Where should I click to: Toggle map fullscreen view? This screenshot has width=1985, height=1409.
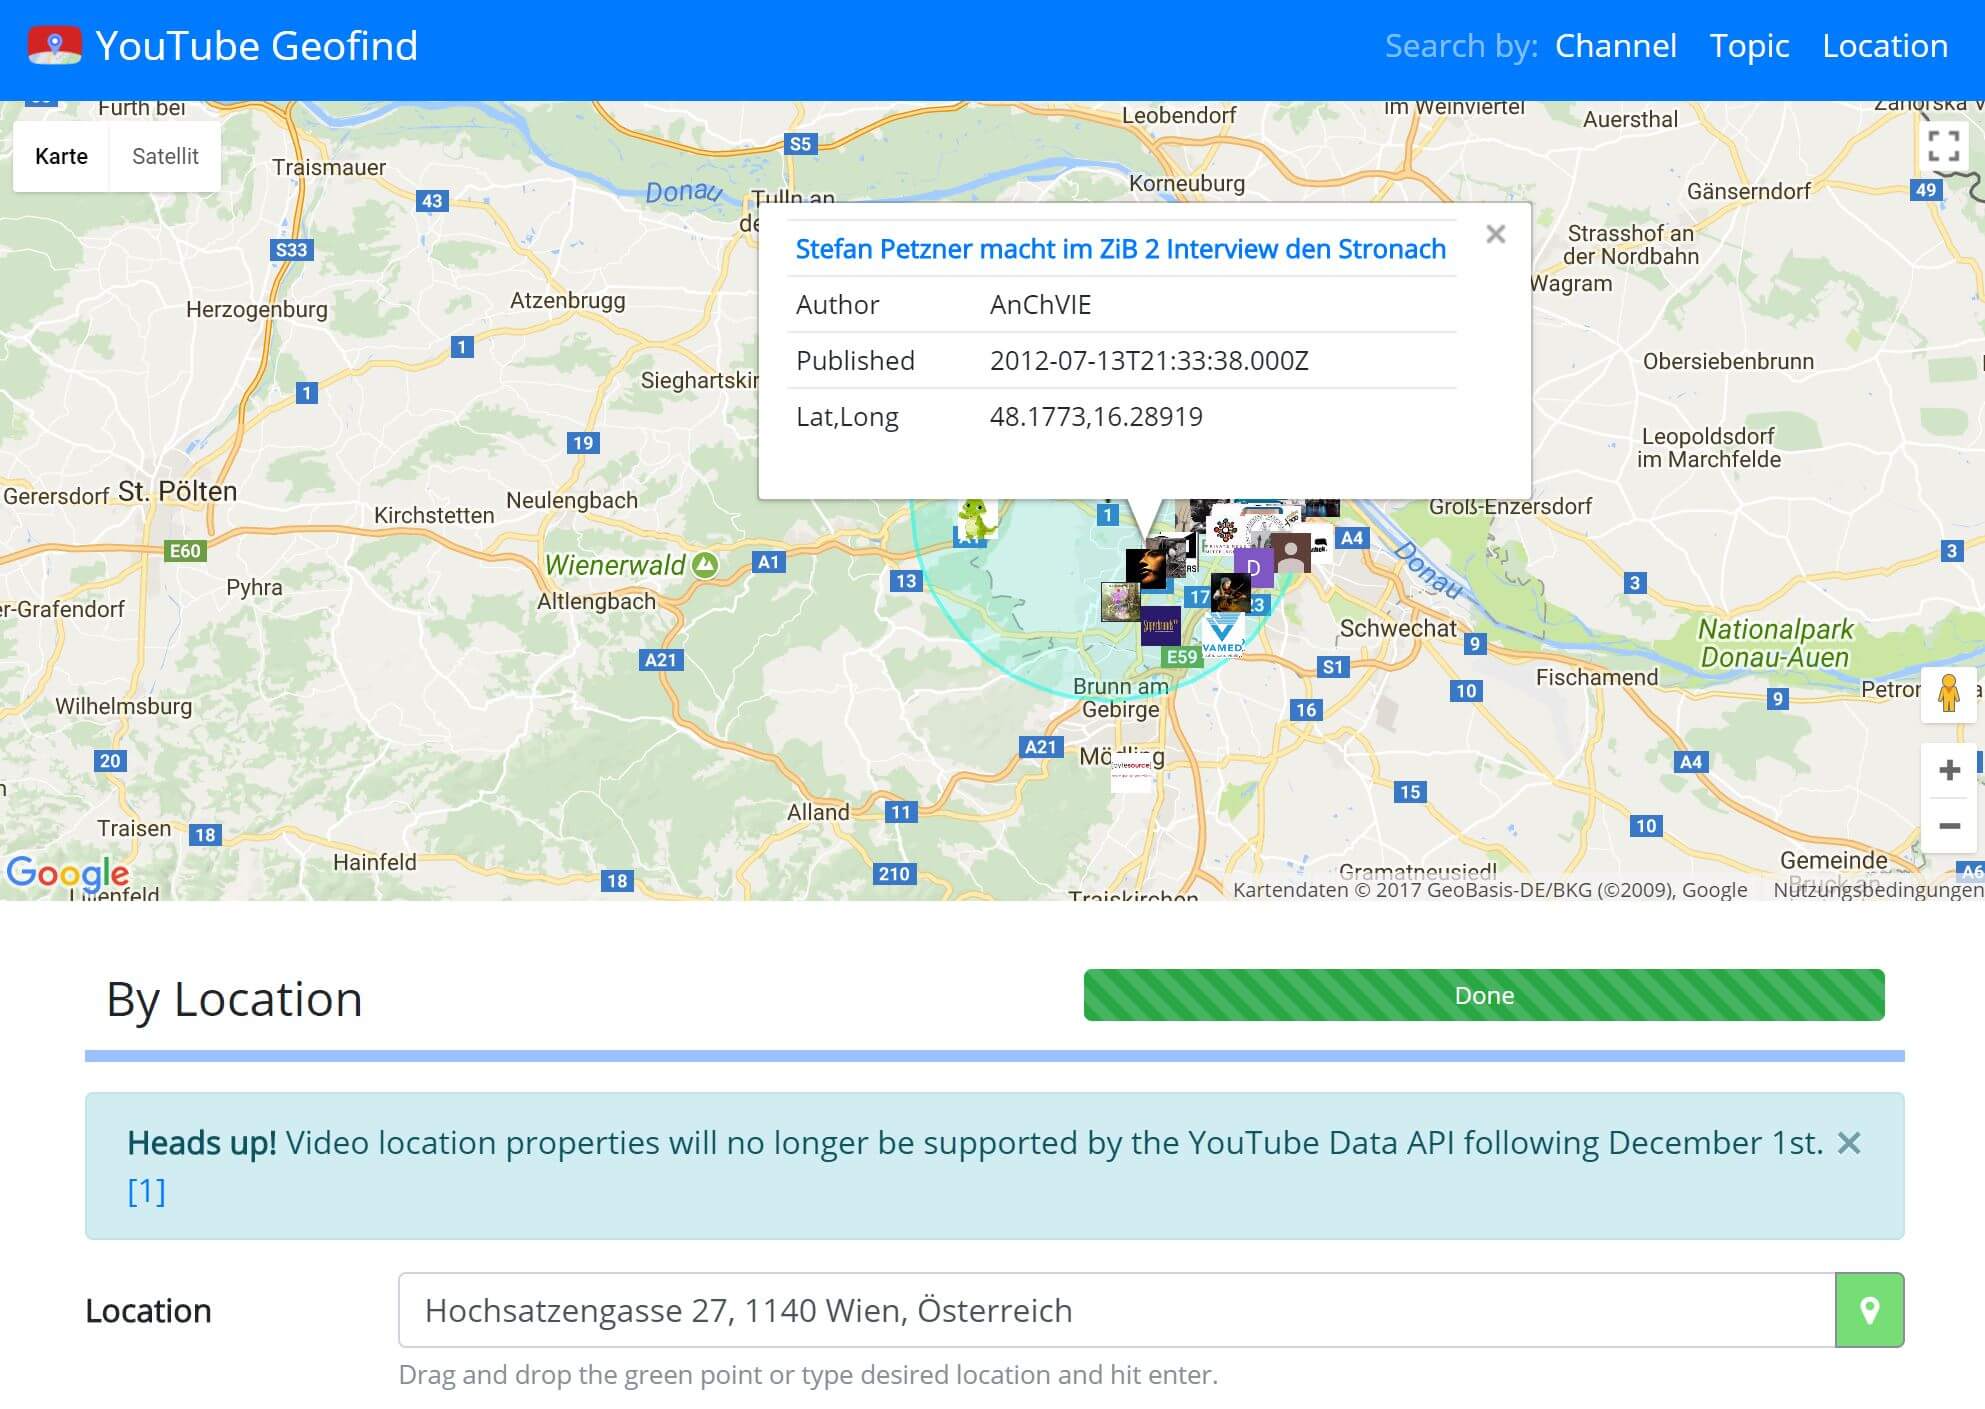click(x=1943, y=146)
